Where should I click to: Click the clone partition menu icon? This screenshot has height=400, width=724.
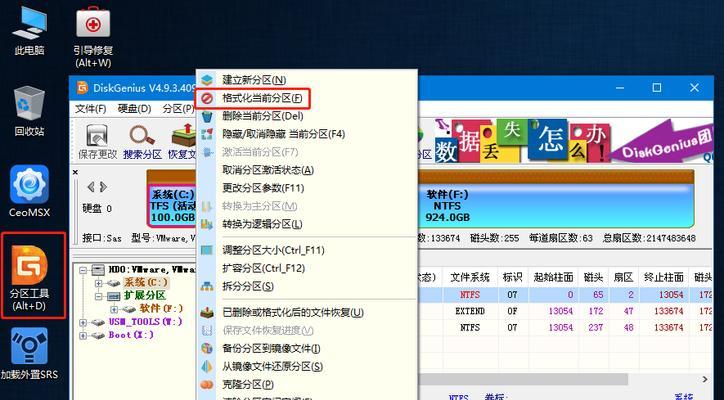pyautogui.click(x=207, y=384)
